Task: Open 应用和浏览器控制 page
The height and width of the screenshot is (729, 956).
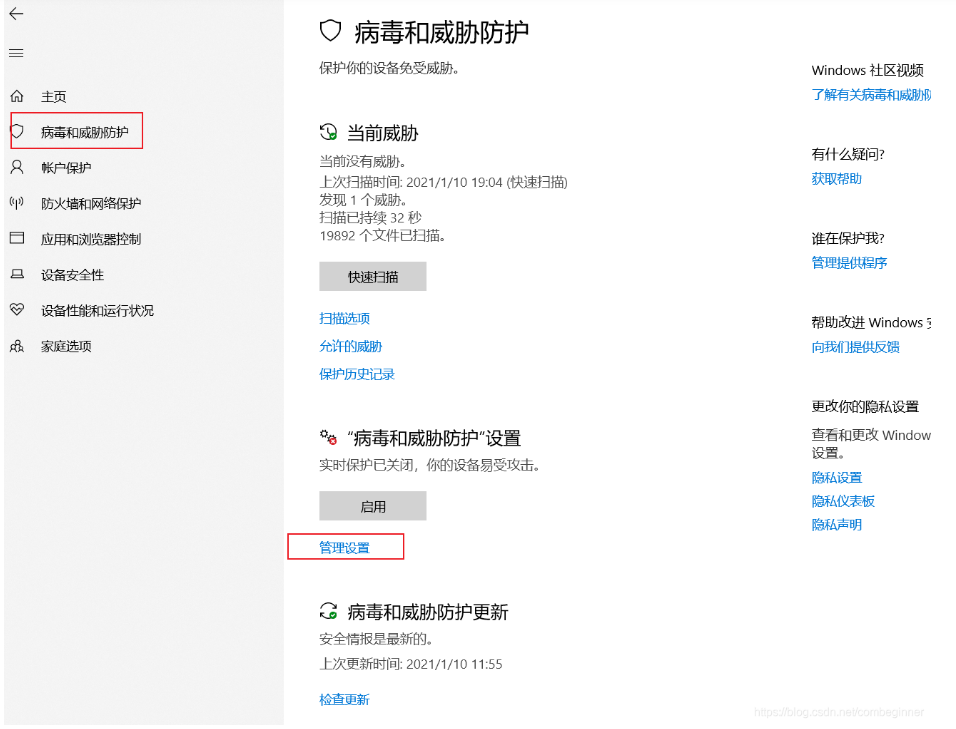Action: pyautogui.click(x=91, y=239)
